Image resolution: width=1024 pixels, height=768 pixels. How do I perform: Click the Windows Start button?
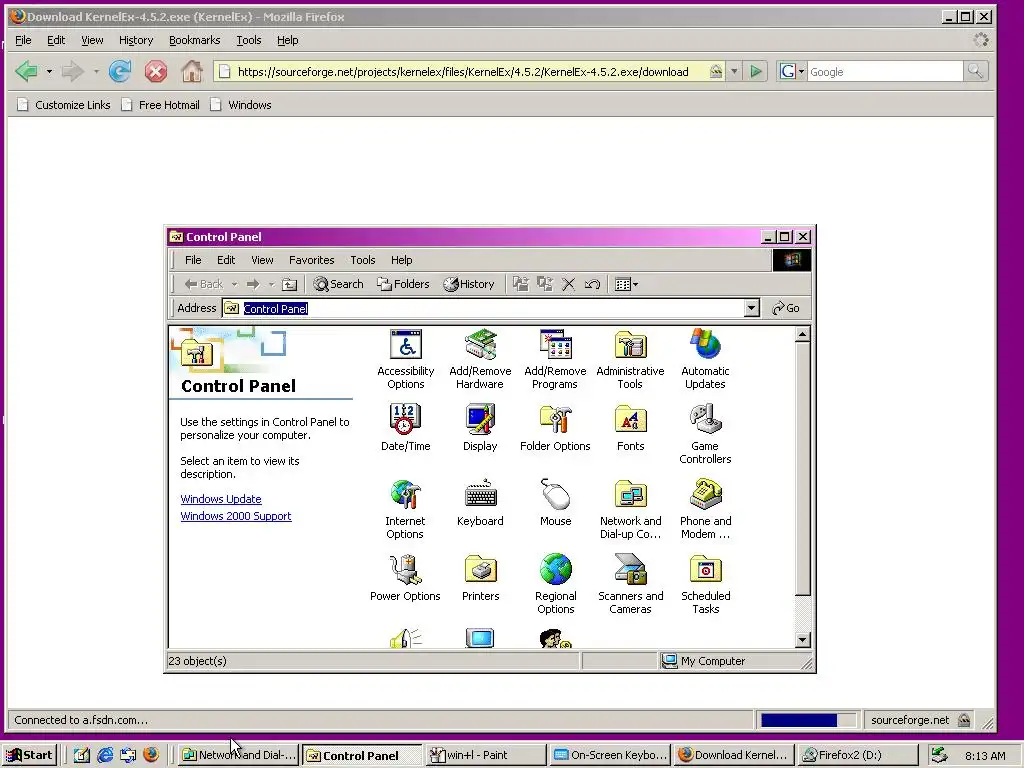click(30, 755)
